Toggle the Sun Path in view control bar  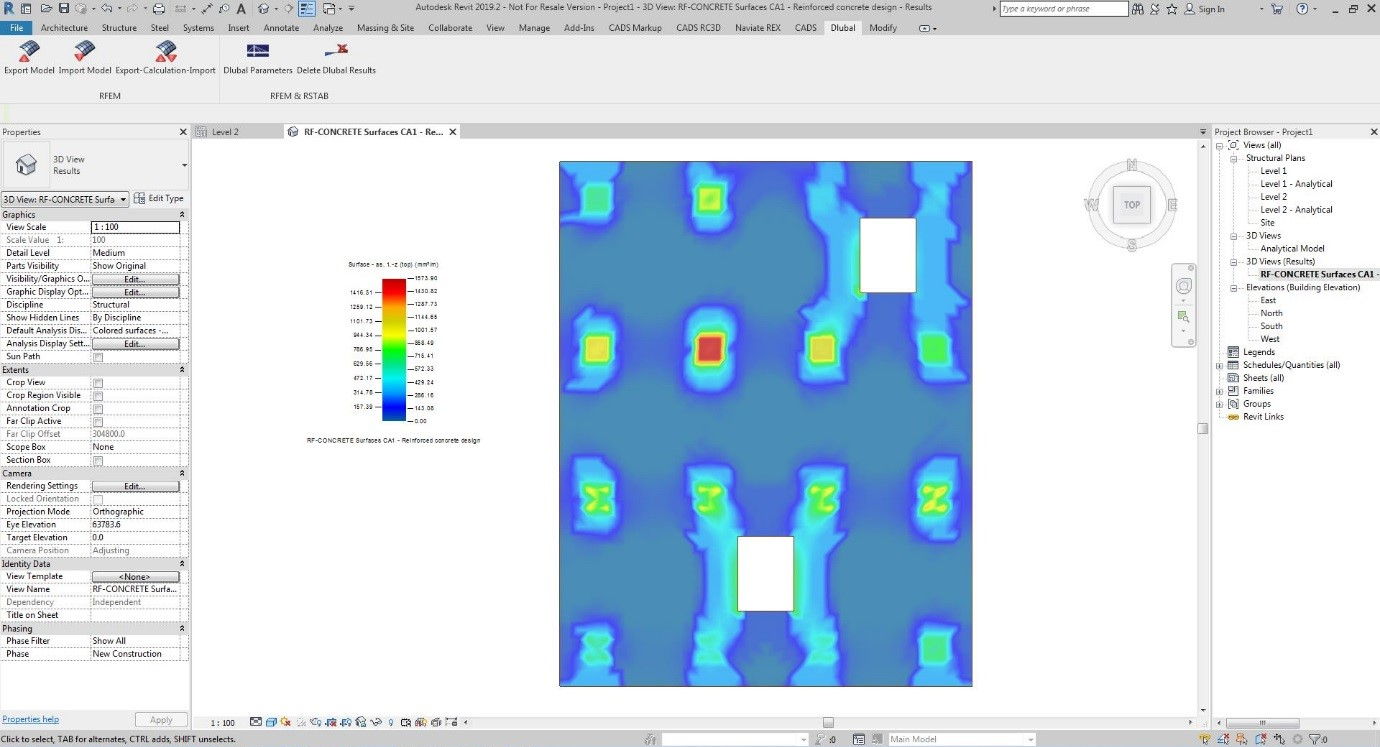286,722
